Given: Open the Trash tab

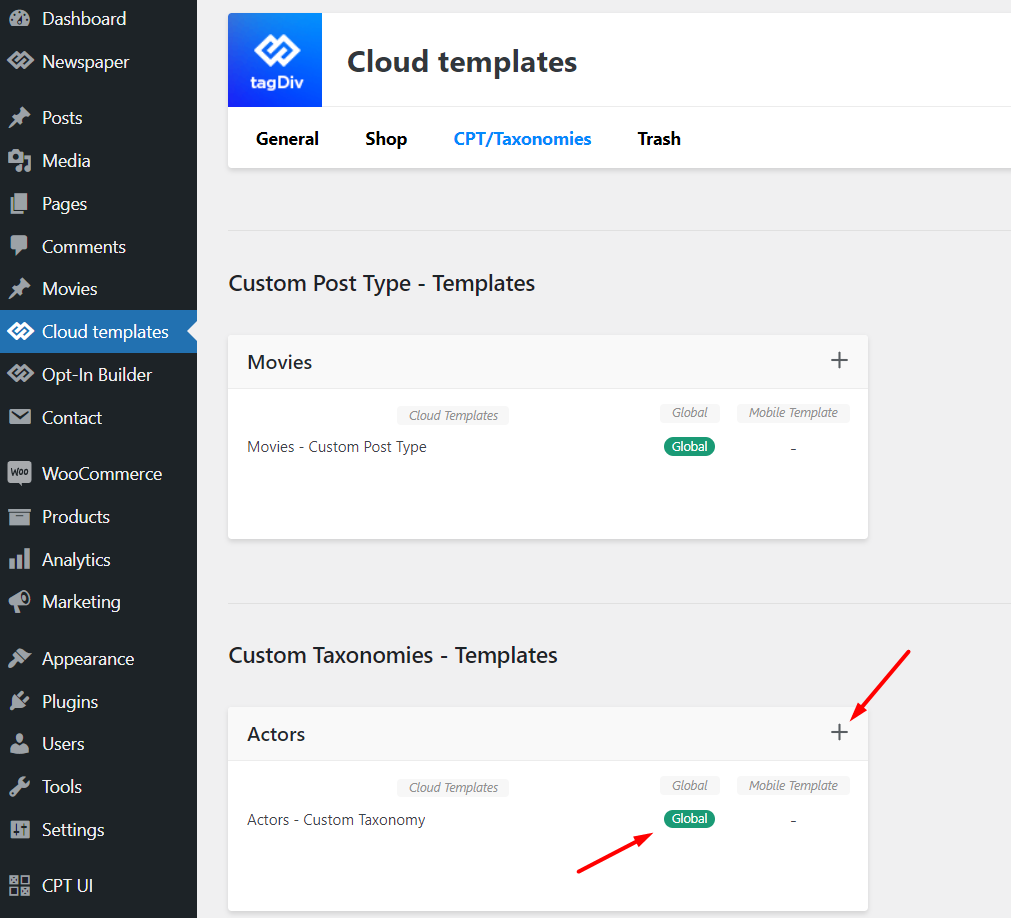Looking at the screenshot, I should (x=659, y=139).
